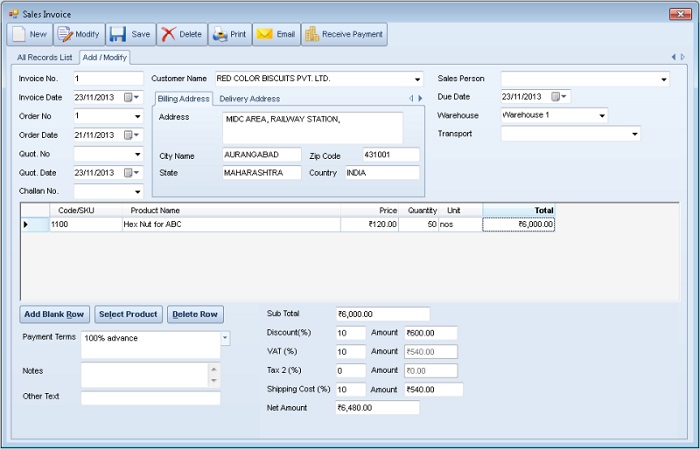Click the Email envelope icon
The height and width of the screenshot is (449, 700).
(x=264, y=34)
